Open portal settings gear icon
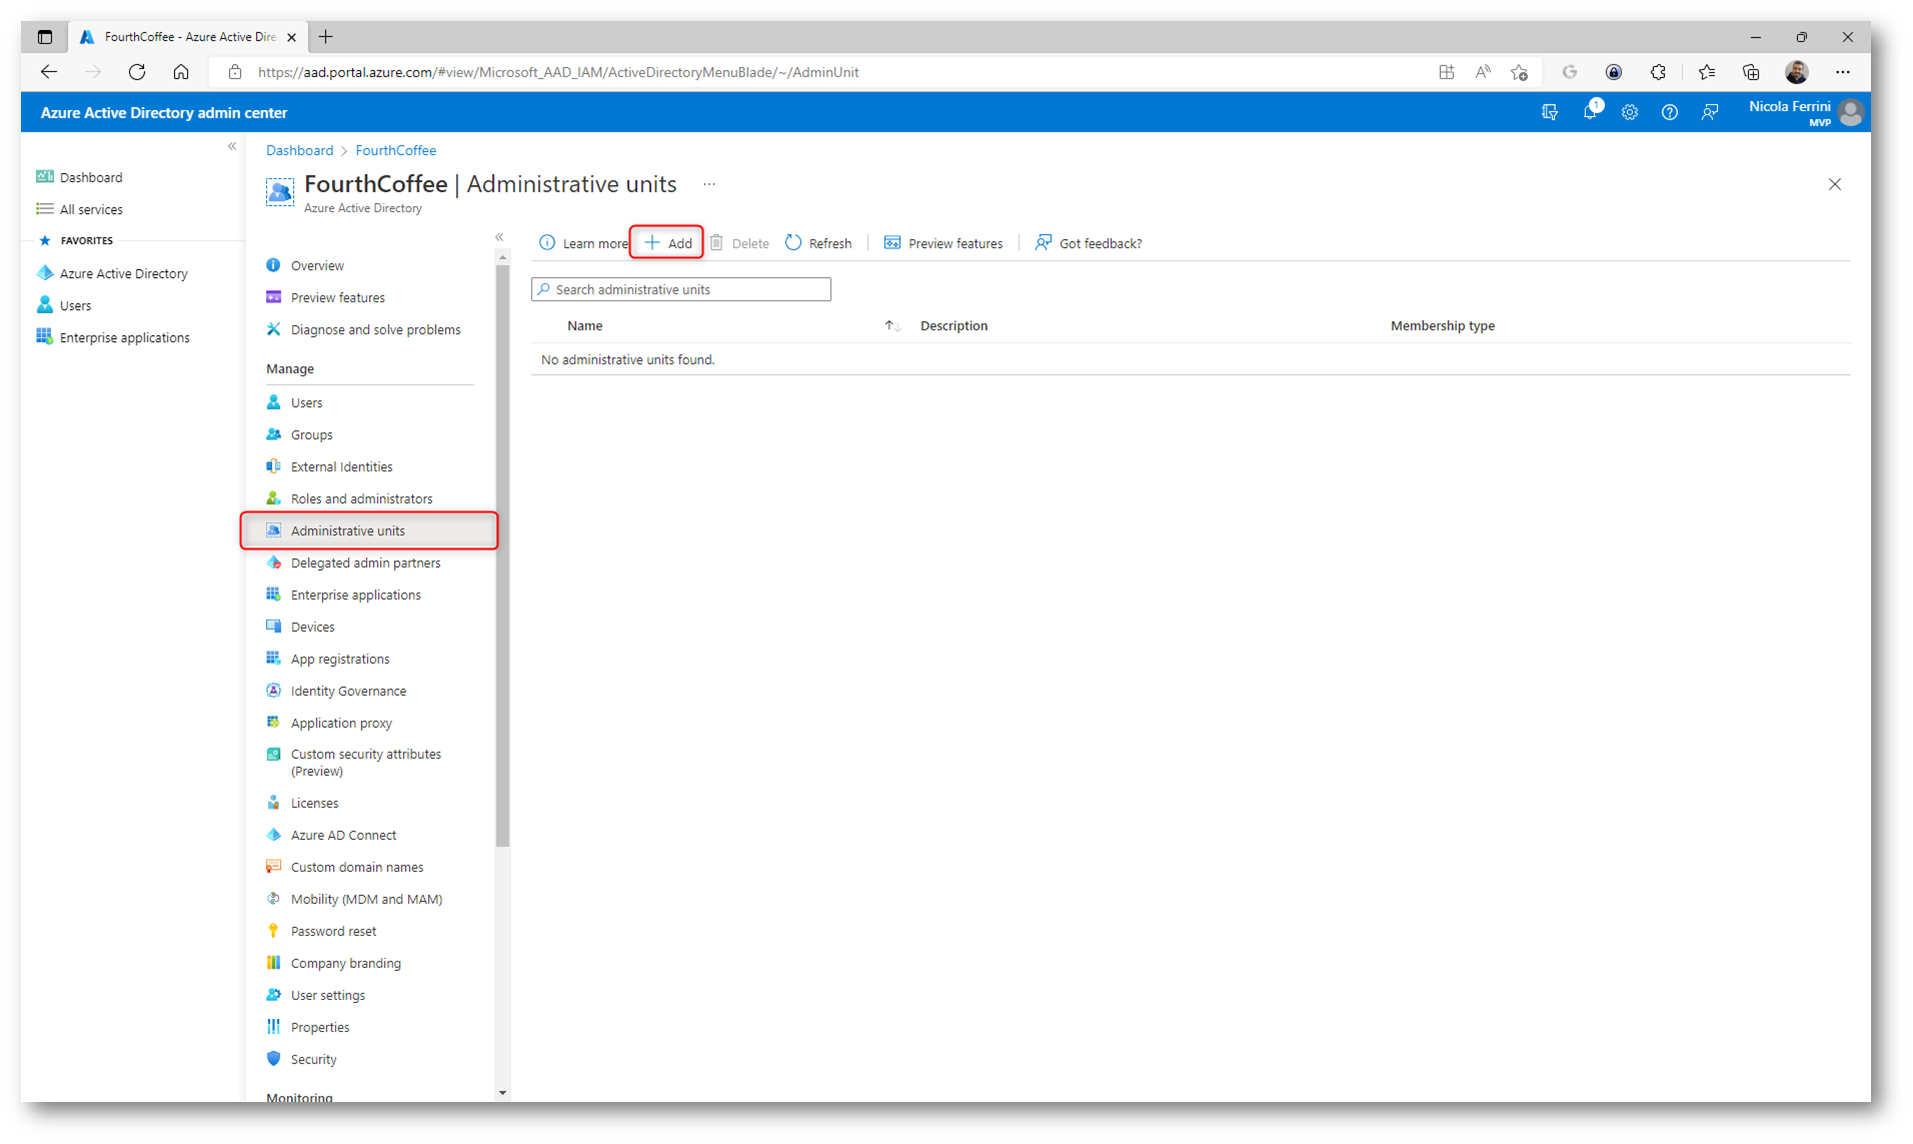The height and width of the screenshot is (1144, 1913). (1629, 112)
